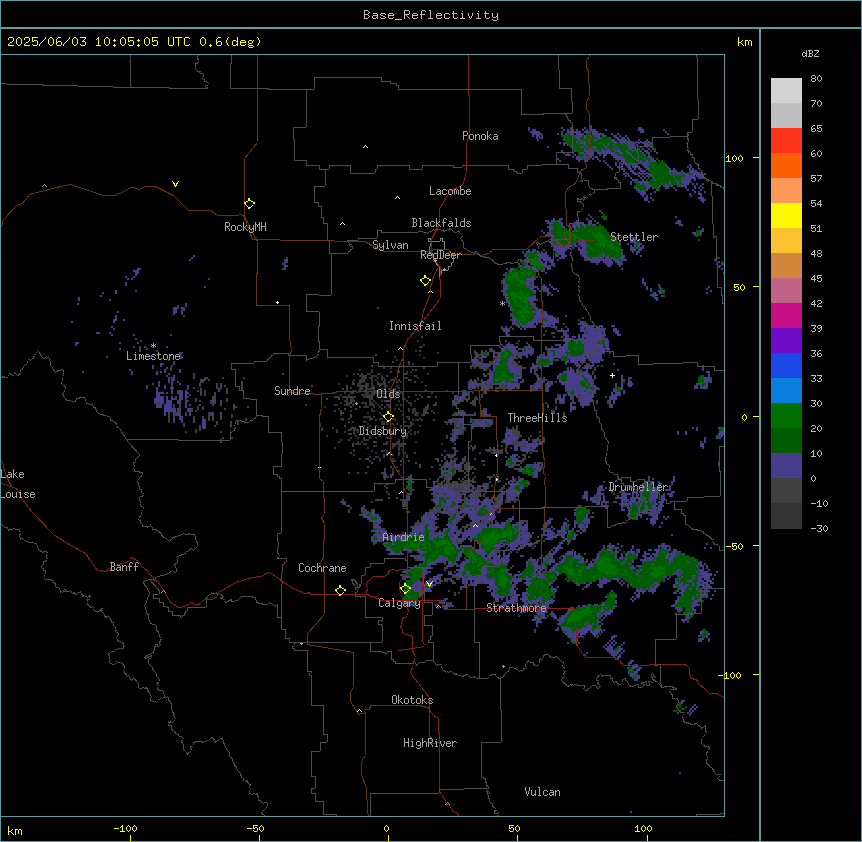The height and width of the screenshot is (842, 862).
Task: Click the yellow diamond marker near Olds
Action: pyautogui.click(x=388, y=417)
